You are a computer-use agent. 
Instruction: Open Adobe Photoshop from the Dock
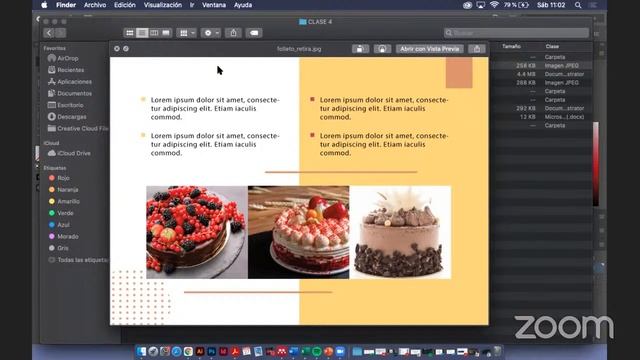click(211, 351)
